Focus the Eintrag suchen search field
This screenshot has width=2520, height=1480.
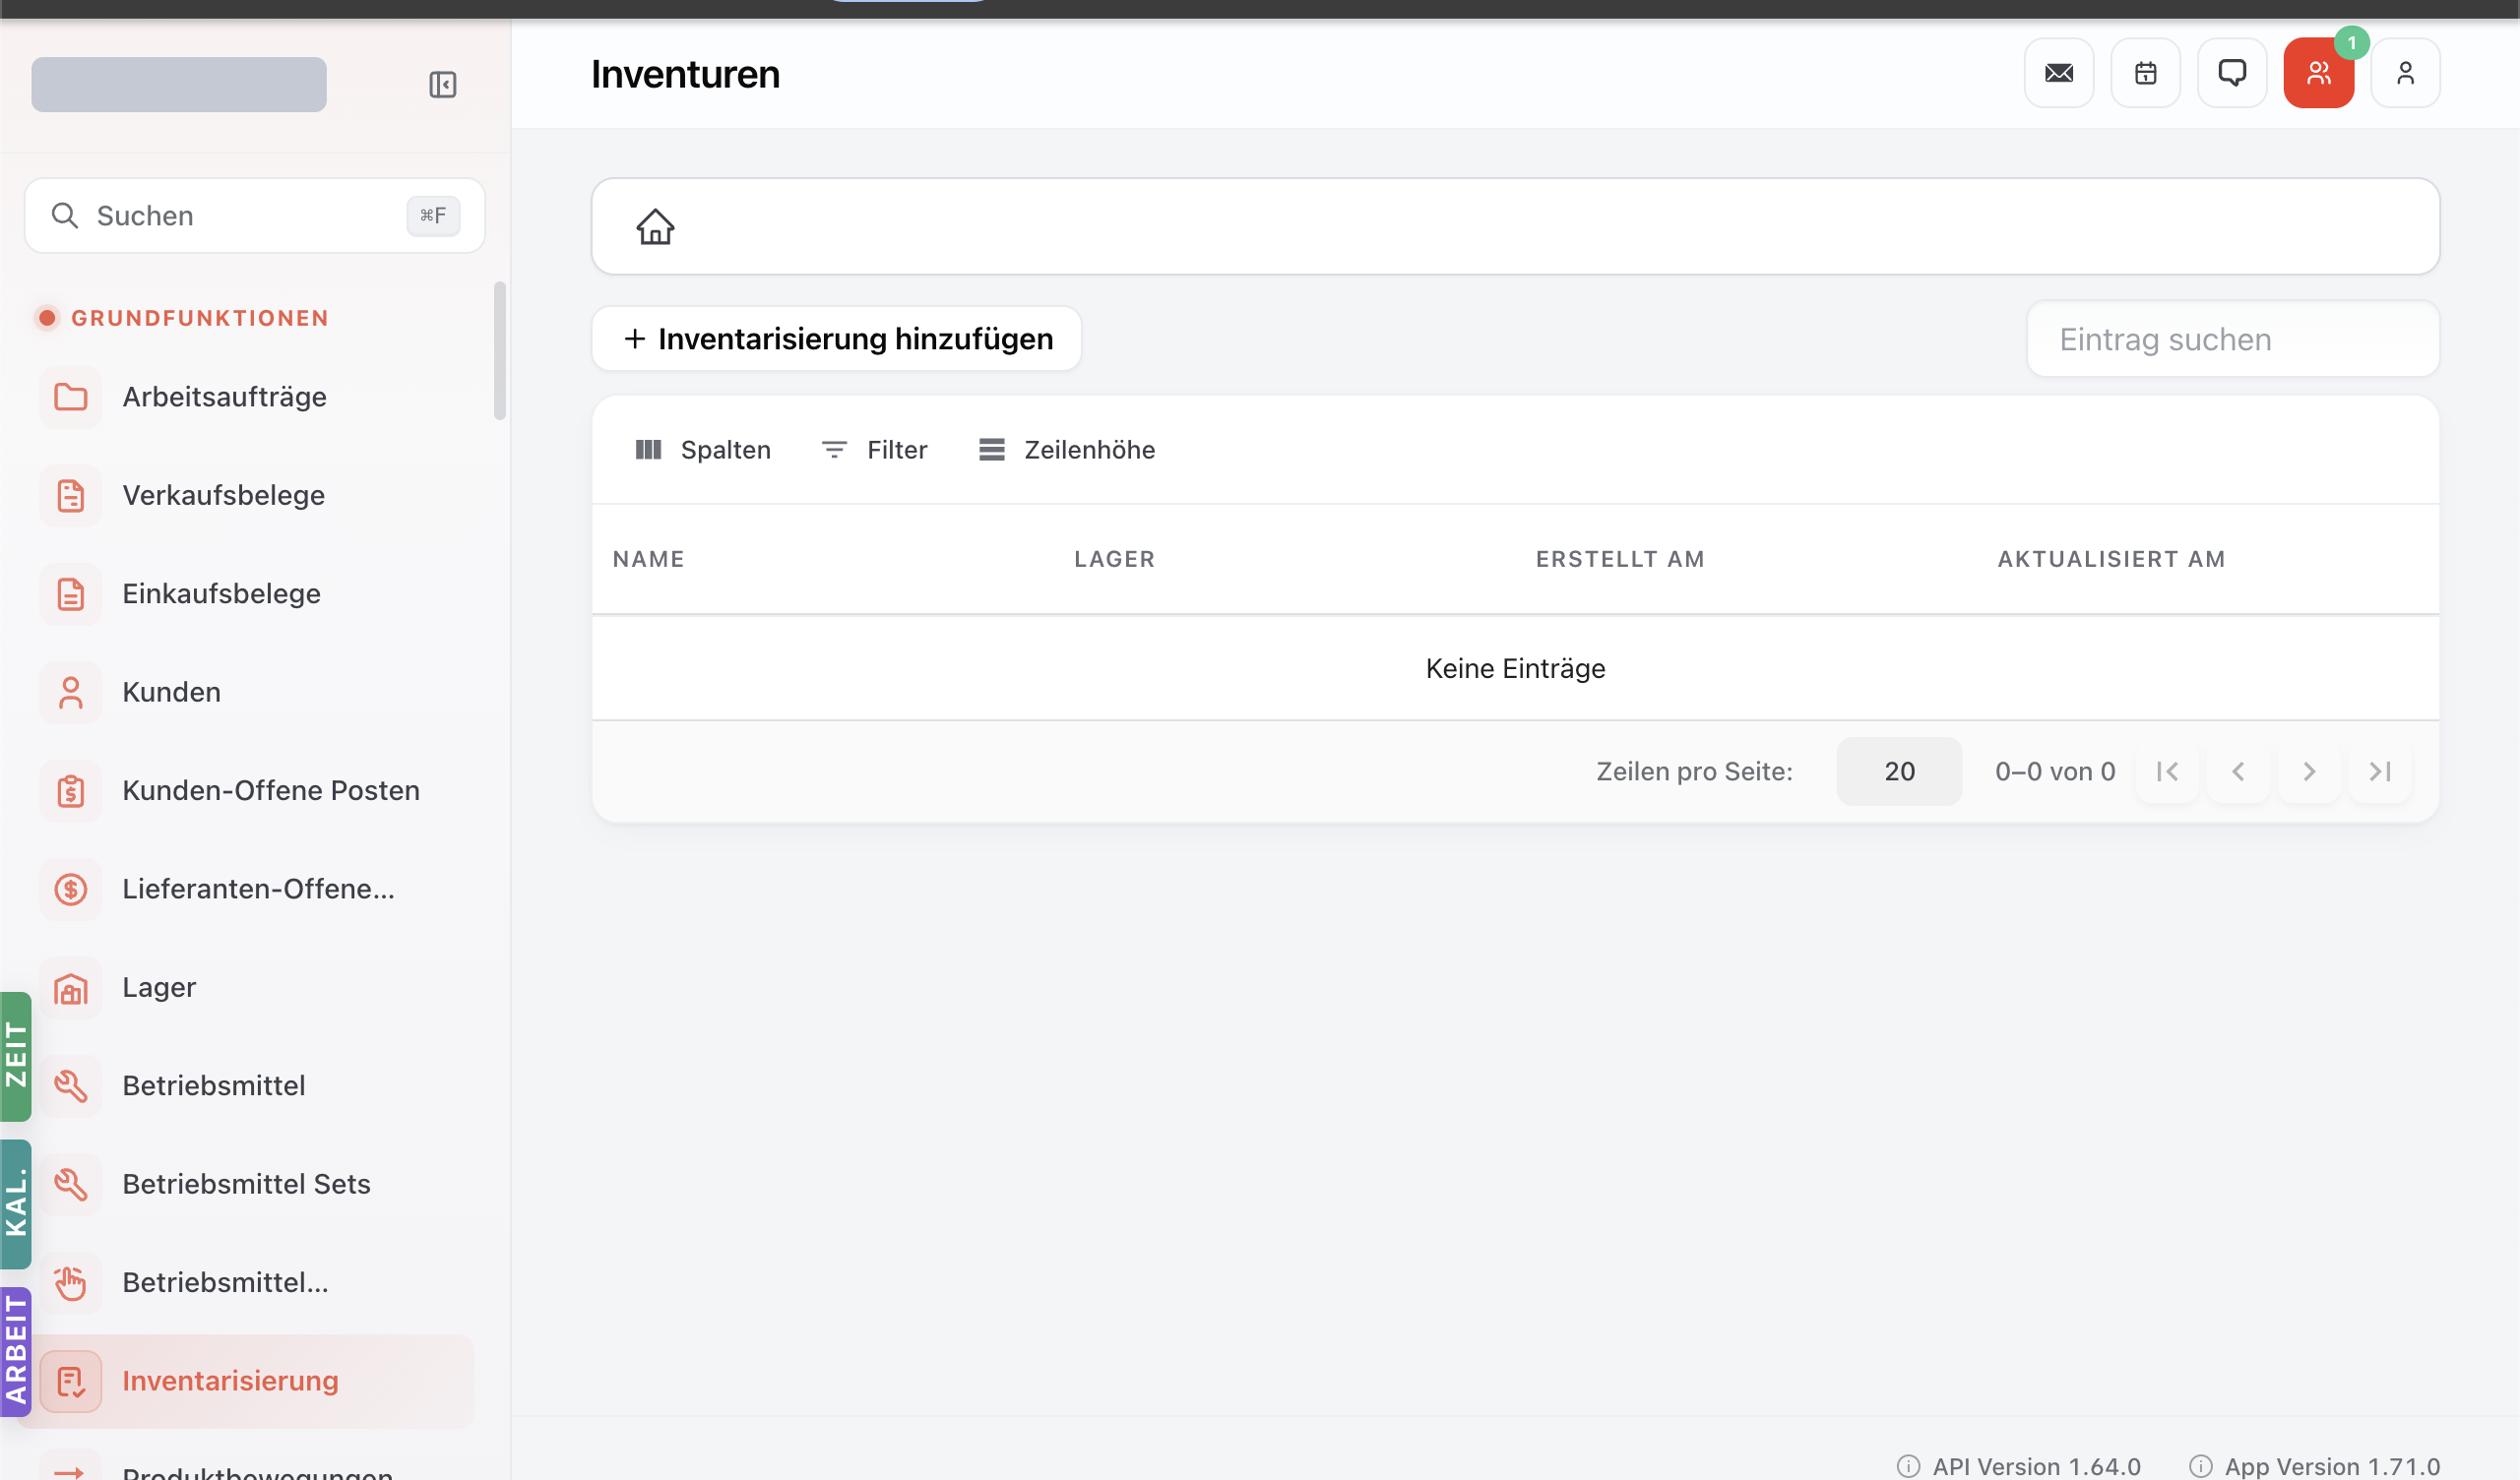coord(2232,340)
